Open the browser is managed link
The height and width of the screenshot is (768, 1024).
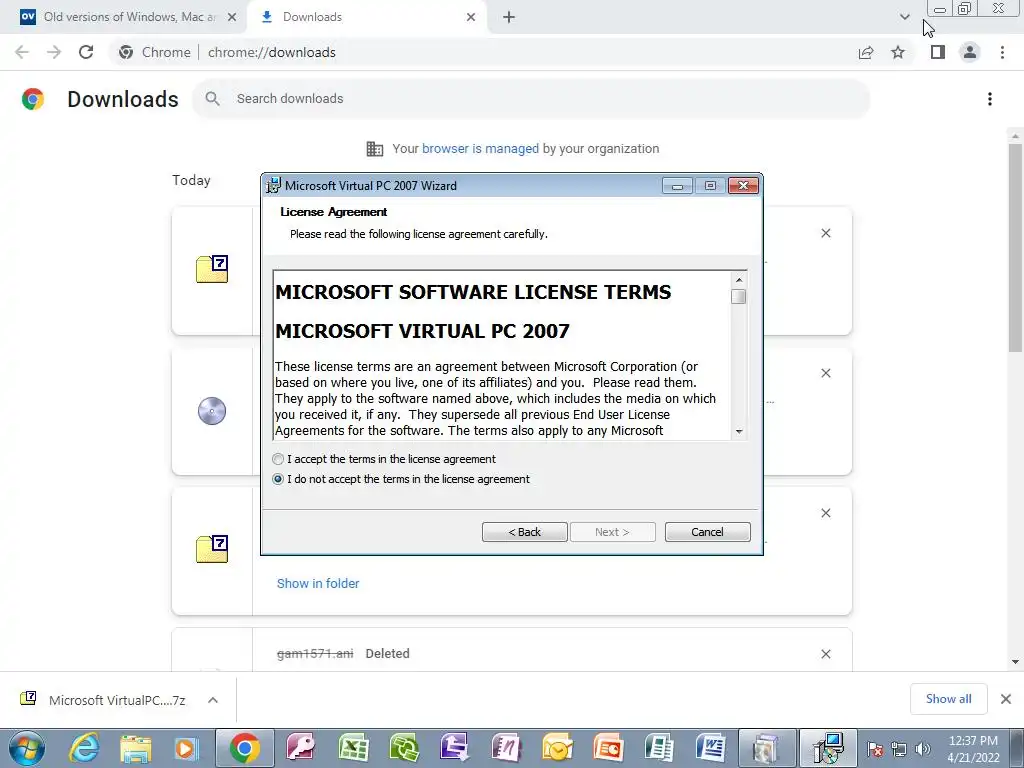point(480,148)
